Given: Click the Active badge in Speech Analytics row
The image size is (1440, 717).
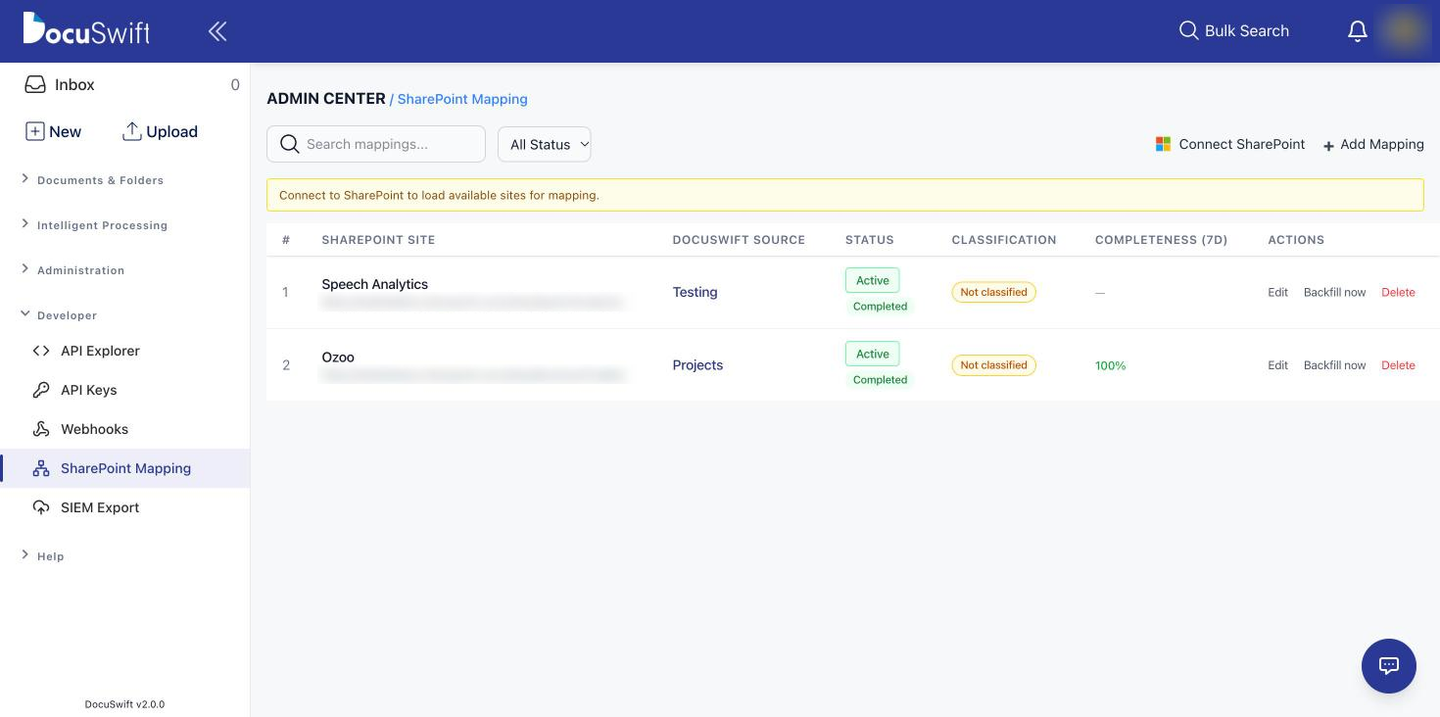Looking at the screenshot, I should point(872,280).
